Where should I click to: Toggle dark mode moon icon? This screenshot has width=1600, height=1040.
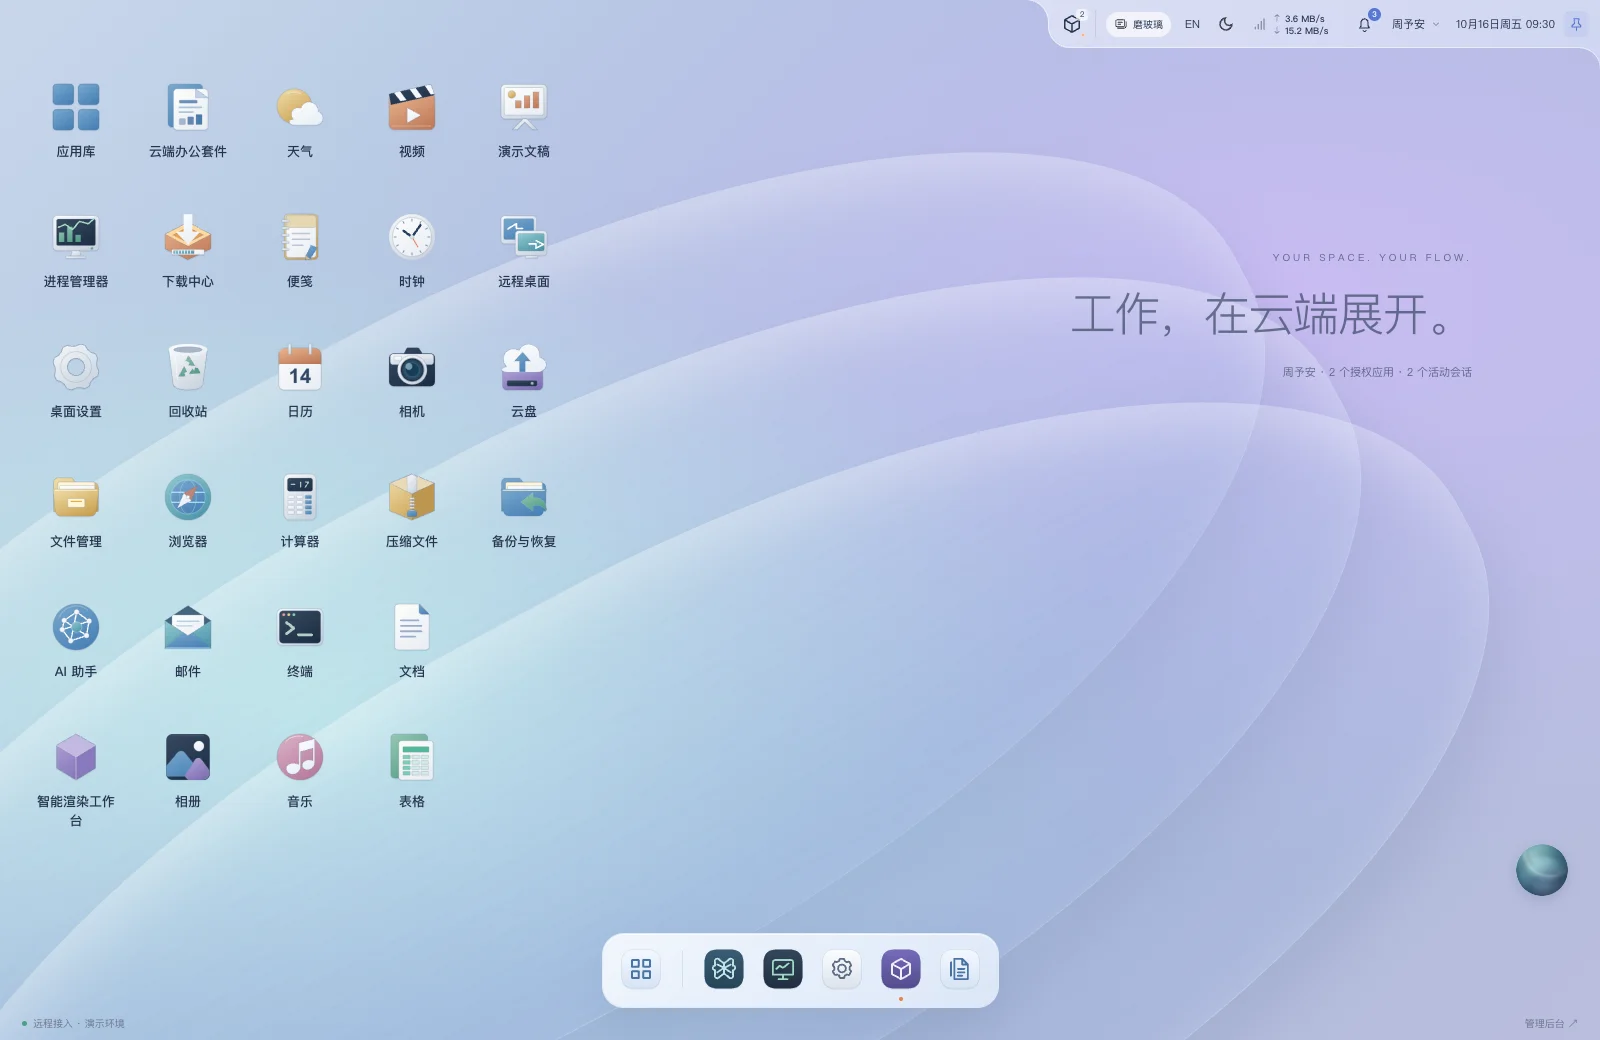pyautogui.click(x=1226, y=24)
